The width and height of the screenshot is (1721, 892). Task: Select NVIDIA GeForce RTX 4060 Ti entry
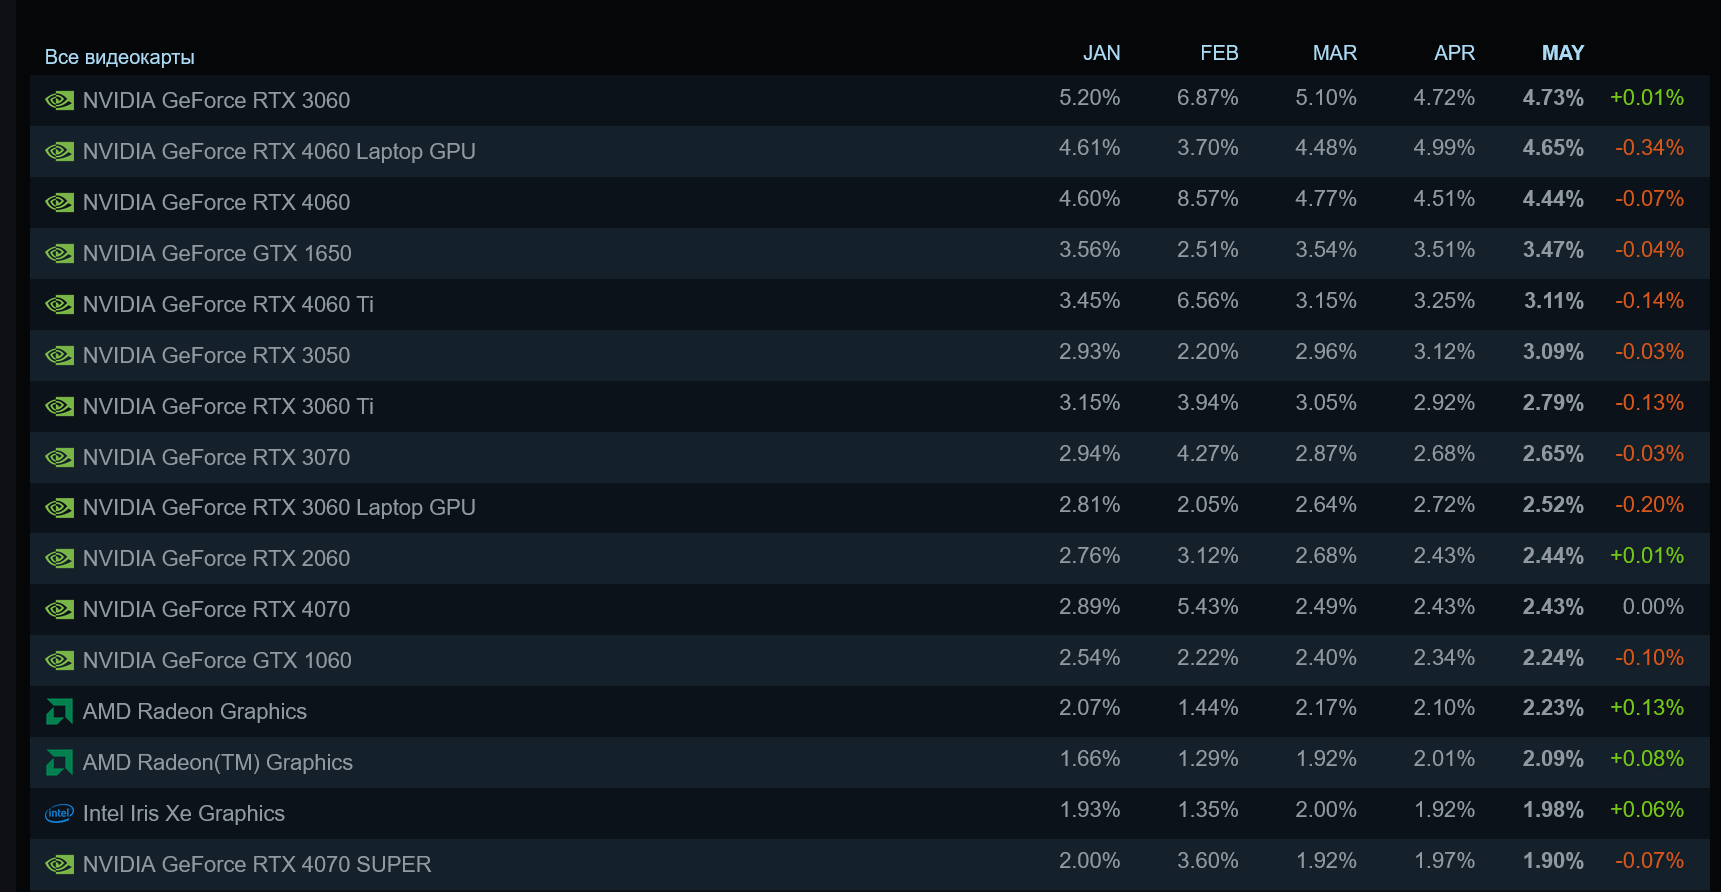tap(228, 305)
